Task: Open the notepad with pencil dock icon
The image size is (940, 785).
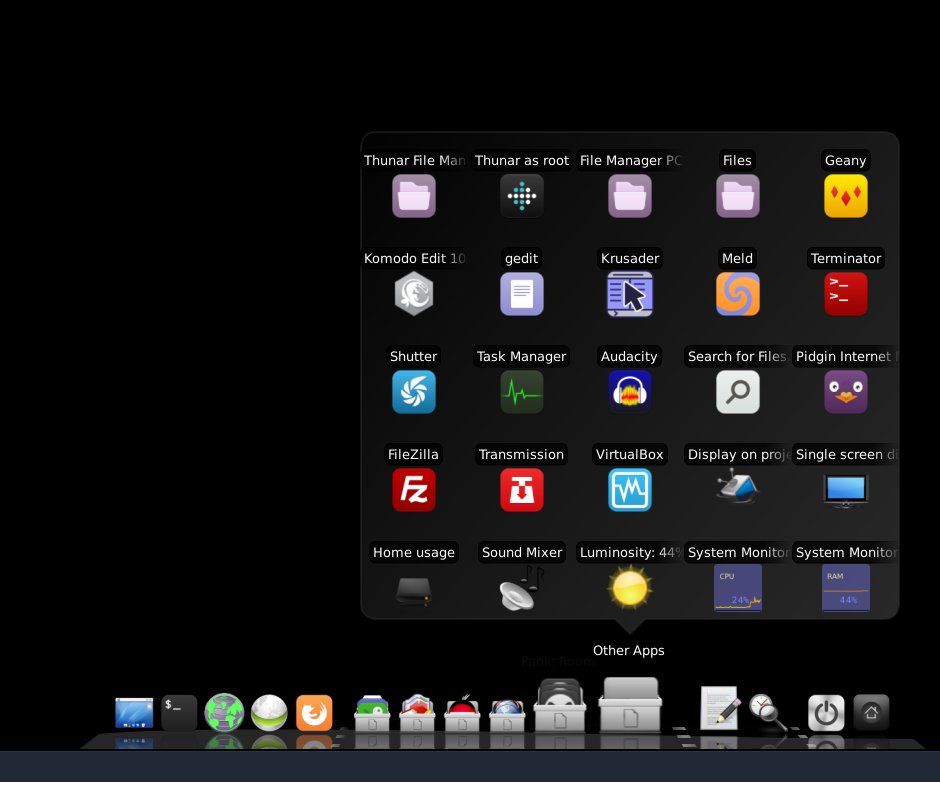Action: coord(719,708)
